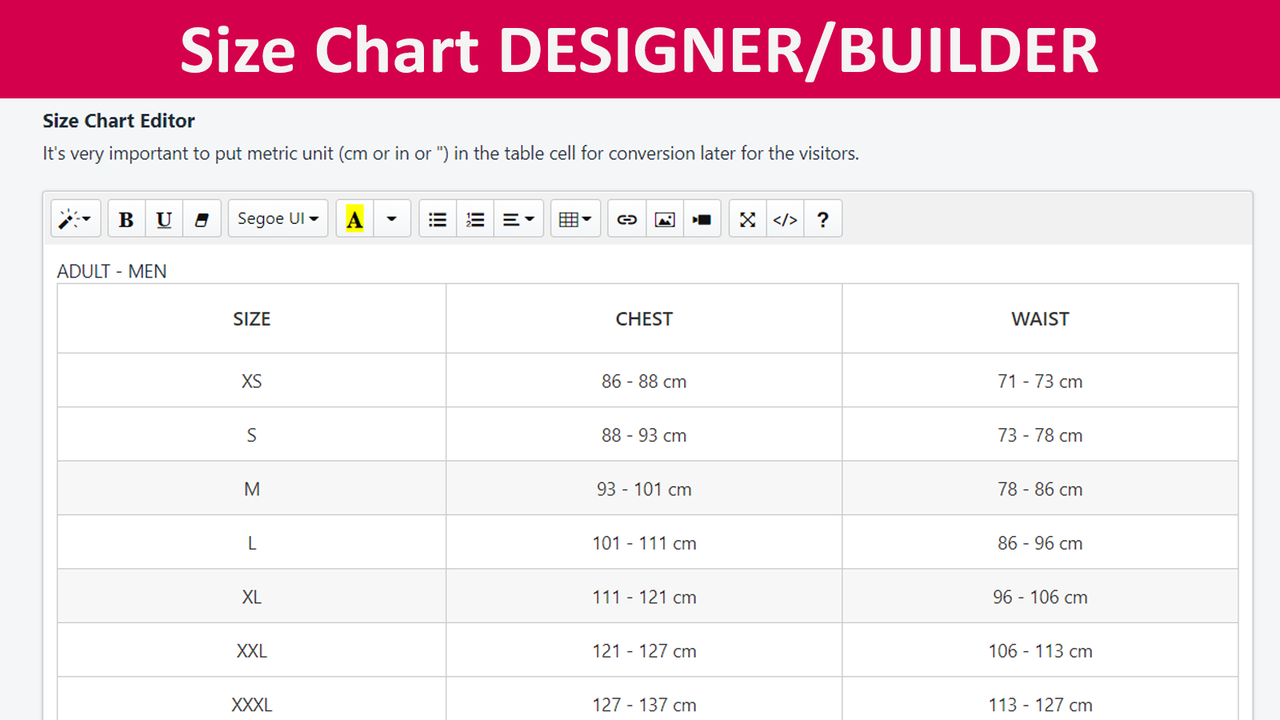This screenshot has width=1280, height=720.
Task: Click the CHEST column header cell
Action: pos(644,318)
